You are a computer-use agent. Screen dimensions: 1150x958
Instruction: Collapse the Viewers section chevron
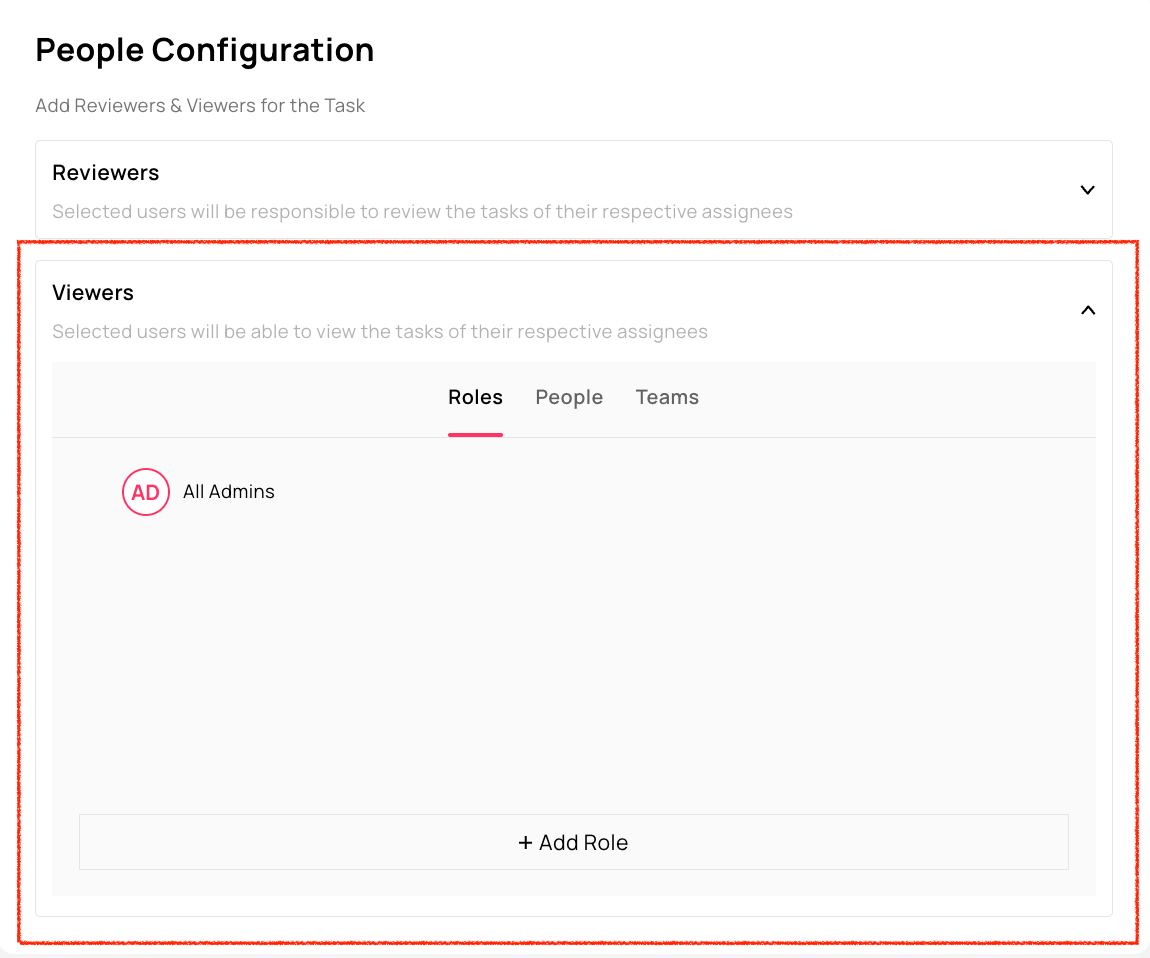(x=1088, y=310)
